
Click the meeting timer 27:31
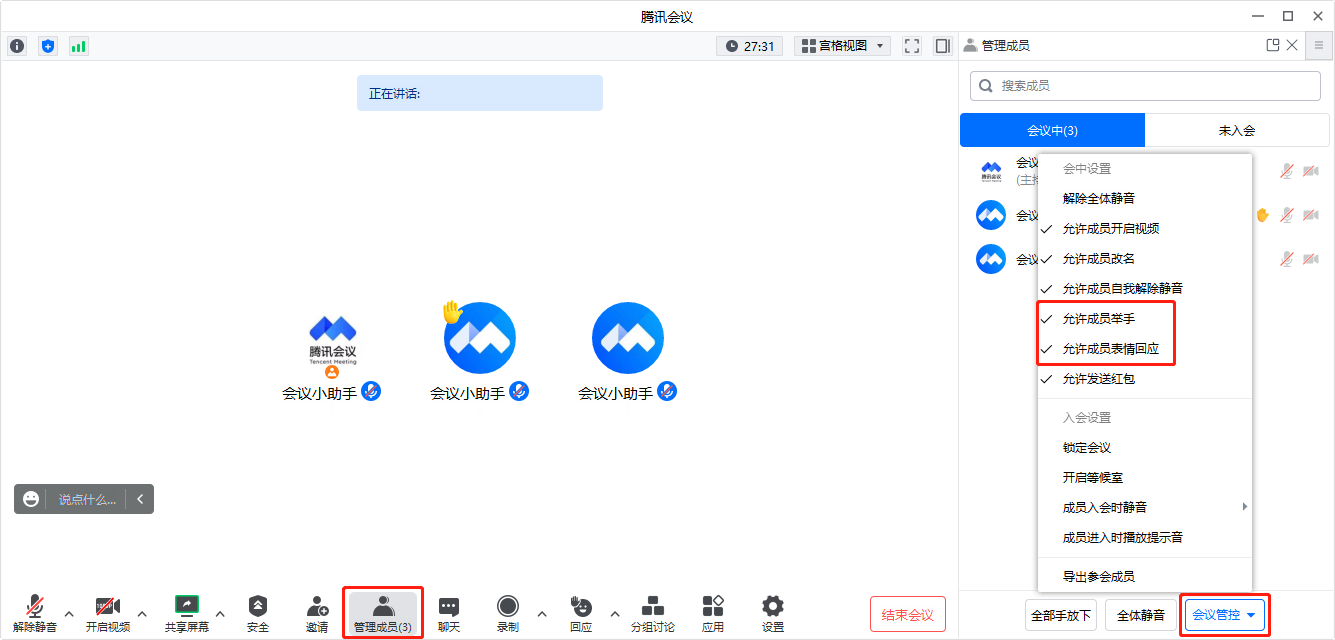(x=750, y=46)
